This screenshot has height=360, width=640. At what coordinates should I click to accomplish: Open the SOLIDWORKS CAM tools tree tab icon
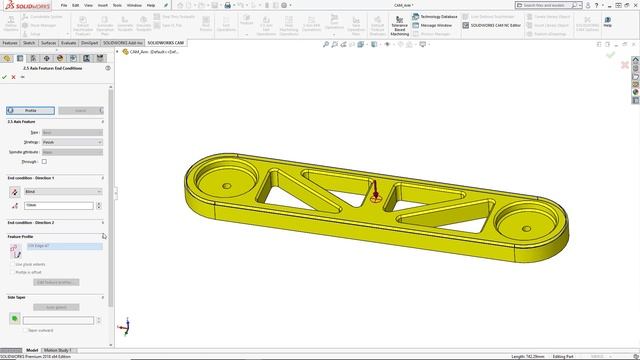coord(100,58)
